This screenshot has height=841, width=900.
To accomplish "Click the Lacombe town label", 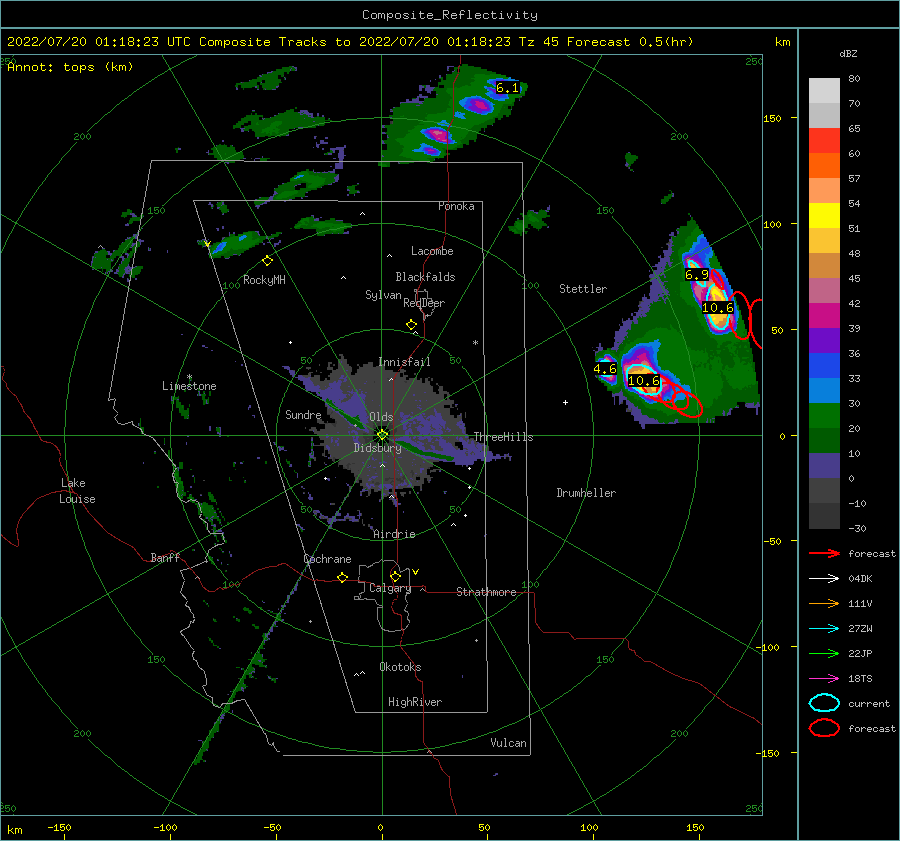I will coord(432,251).
